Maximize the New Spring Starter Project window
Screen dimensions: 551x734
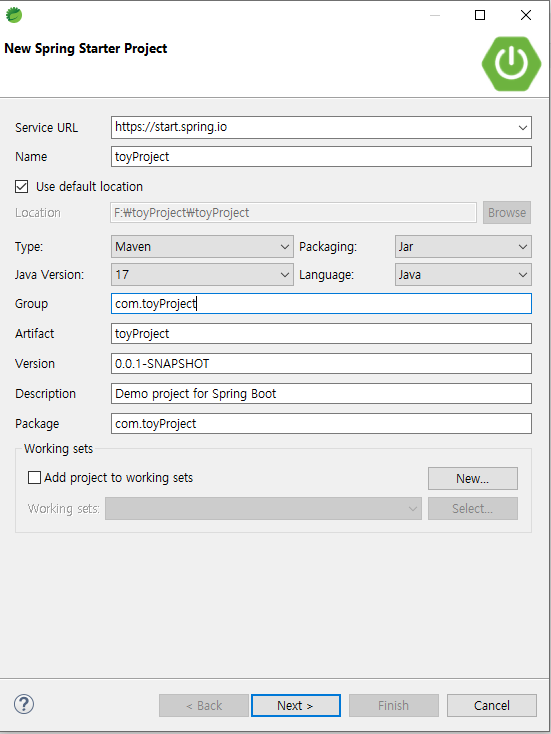click(480, 15)
